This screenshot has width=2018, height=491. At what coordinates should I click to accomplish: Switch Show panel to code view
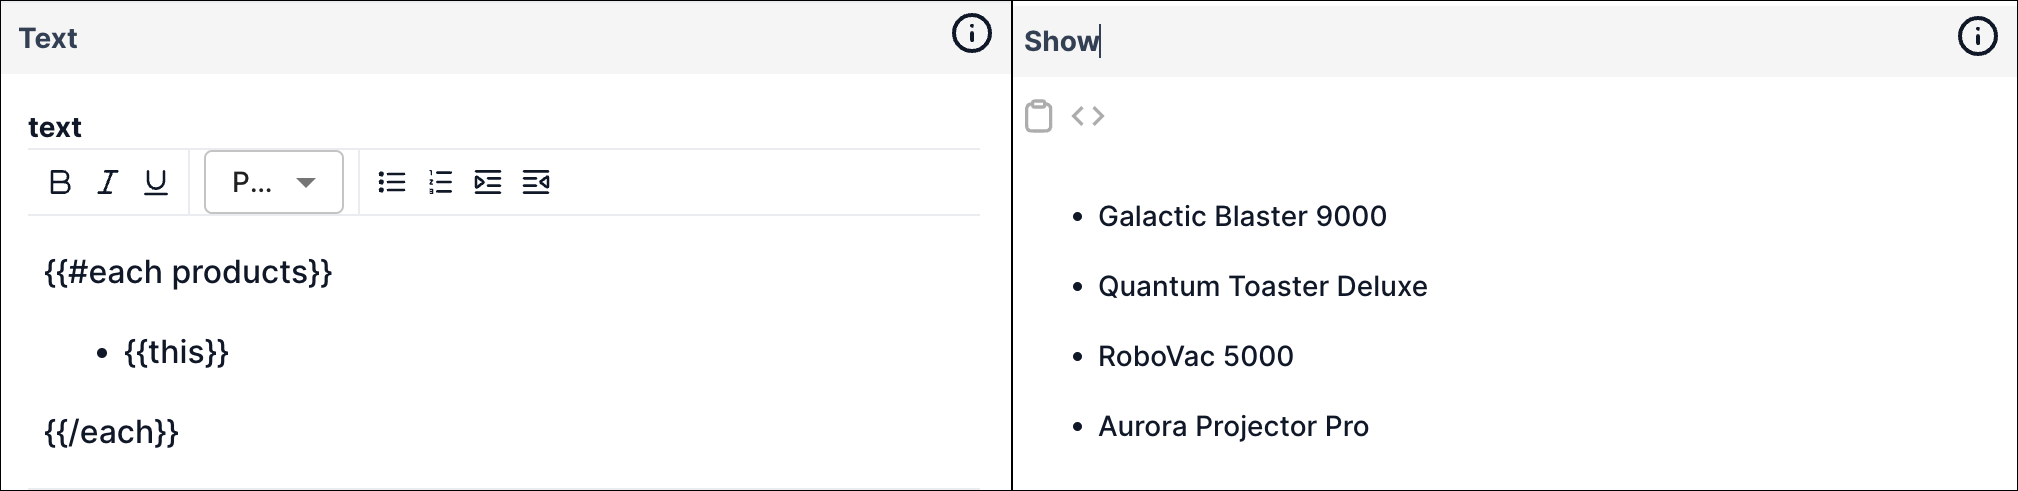tap(1088, 116)
